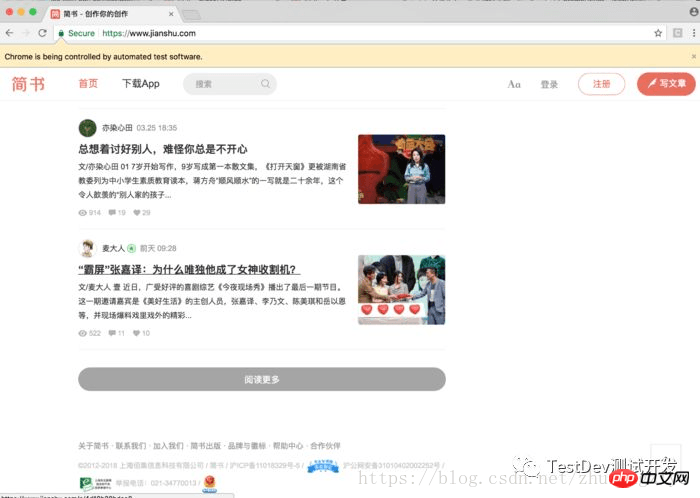Click the magnifier search icon

(265, 83)
